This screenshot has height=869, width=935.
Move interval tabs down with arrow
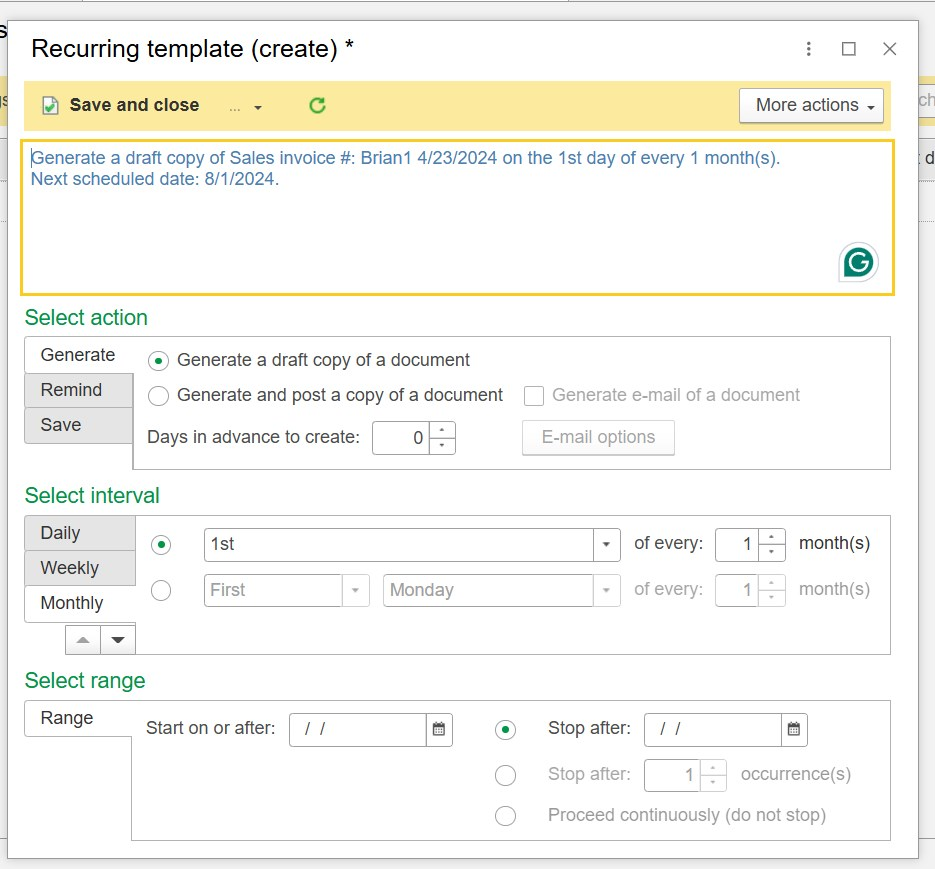pyautogui.click(x=118, y=640)
